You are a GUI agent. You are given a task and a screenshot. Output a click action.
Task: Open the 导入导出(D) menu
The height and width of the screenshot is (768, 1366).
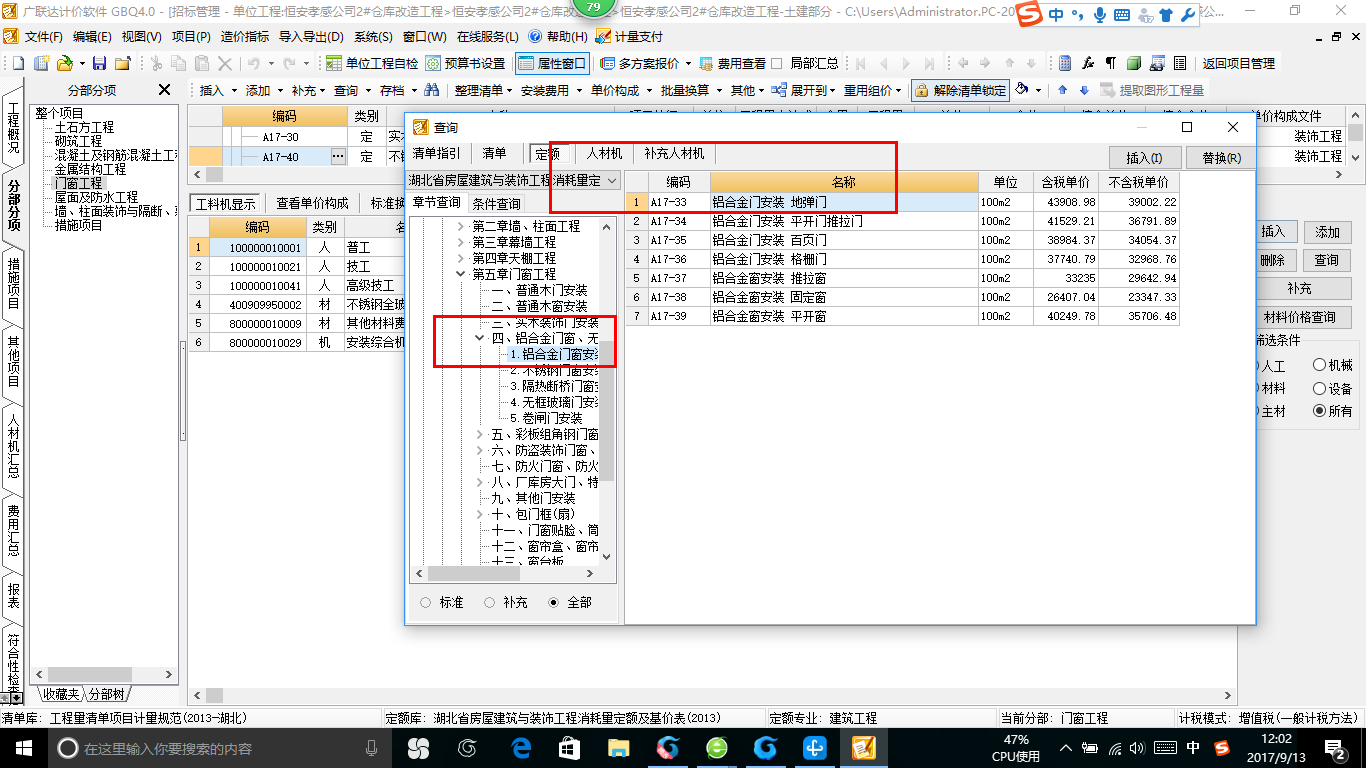click(x=311, y=36)
